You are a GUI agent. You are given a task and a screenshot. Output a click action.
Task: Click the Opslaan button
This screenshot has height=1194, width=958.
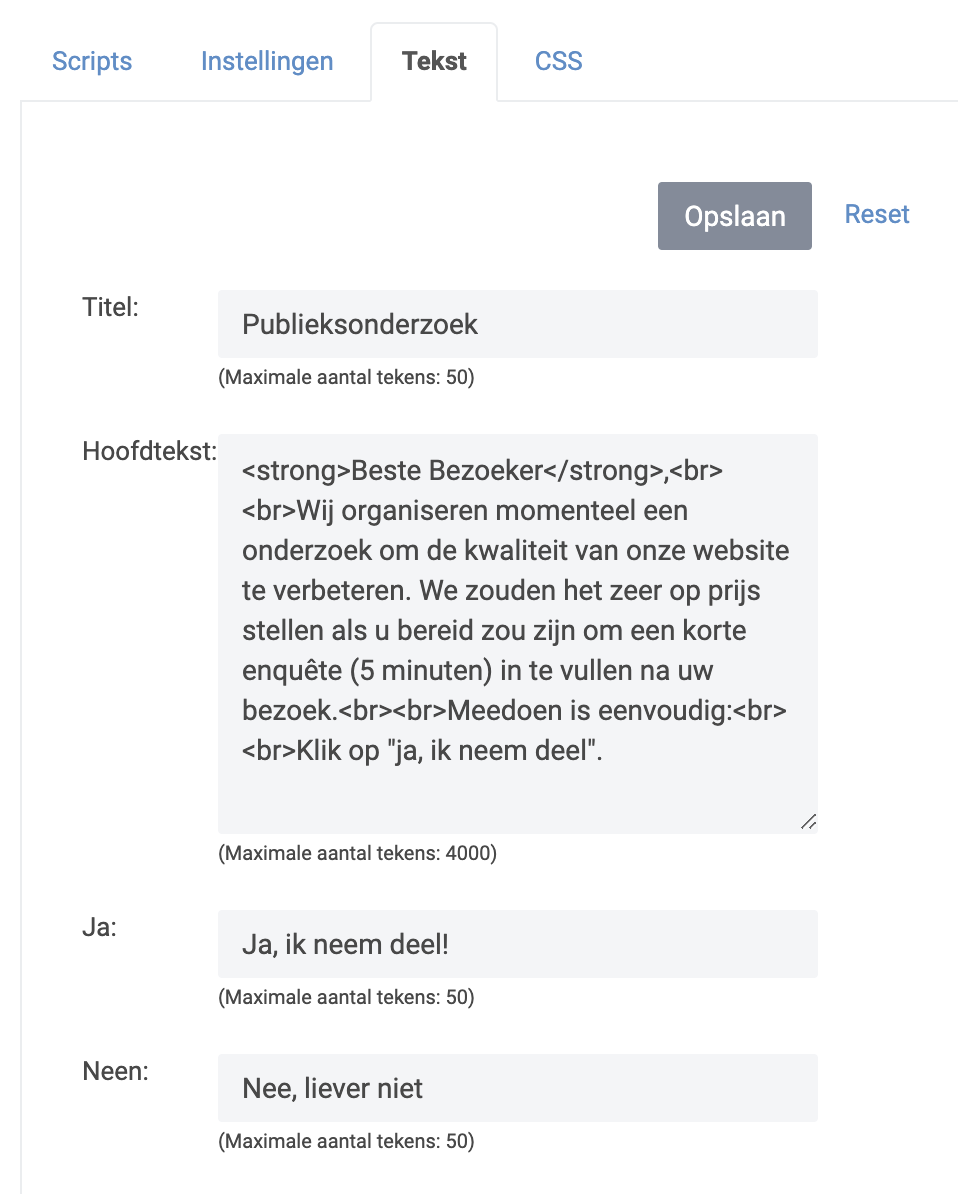(x=735, y=215)
